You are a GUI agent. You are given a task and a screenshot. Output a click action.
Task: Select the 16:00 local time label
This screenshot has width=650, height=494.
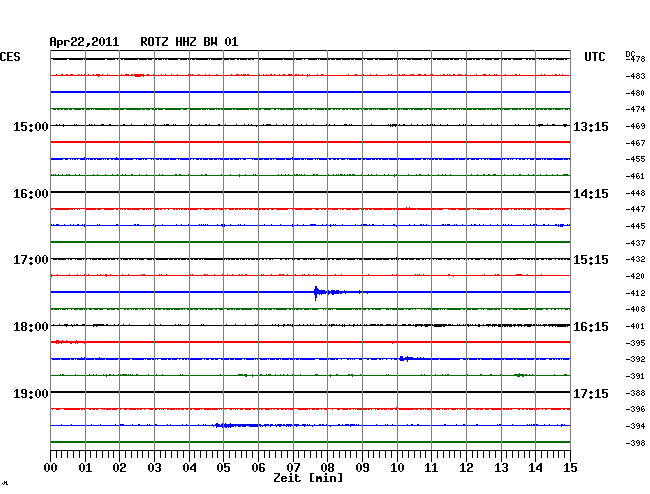pos(31,194)
